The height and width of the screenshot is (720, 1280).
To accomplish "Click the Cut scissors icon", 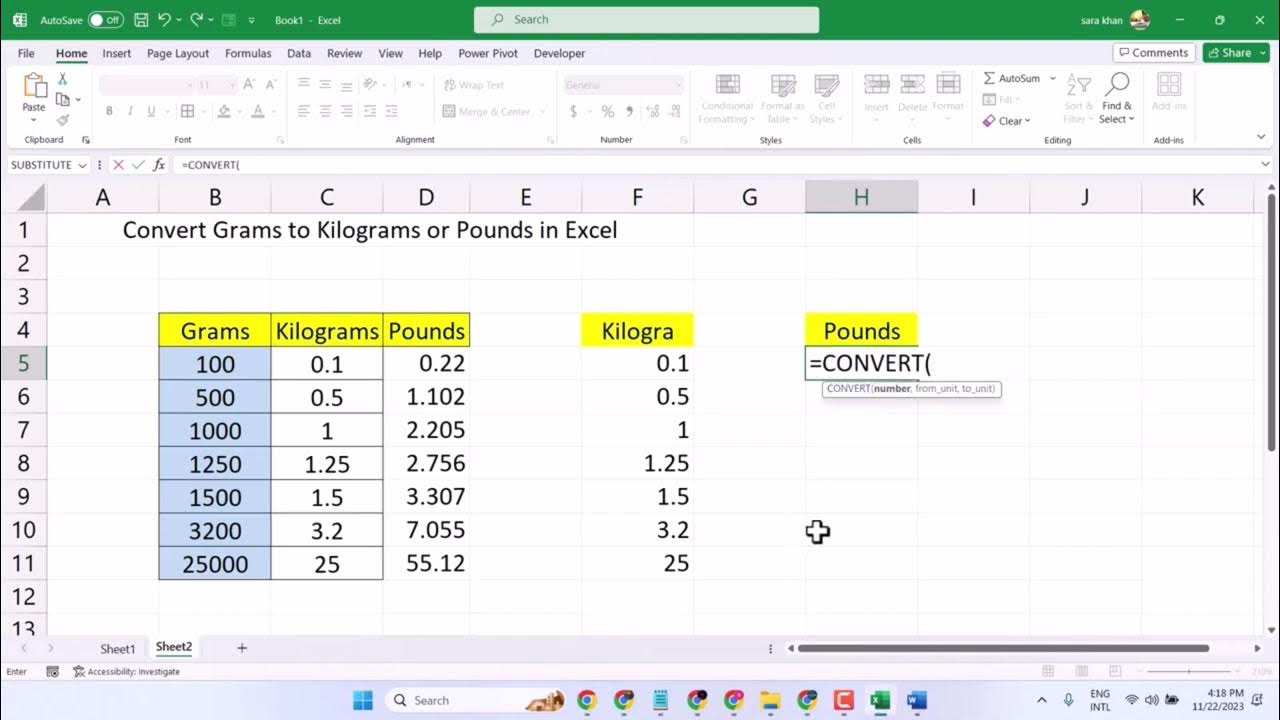I will [x=62, y=79].
